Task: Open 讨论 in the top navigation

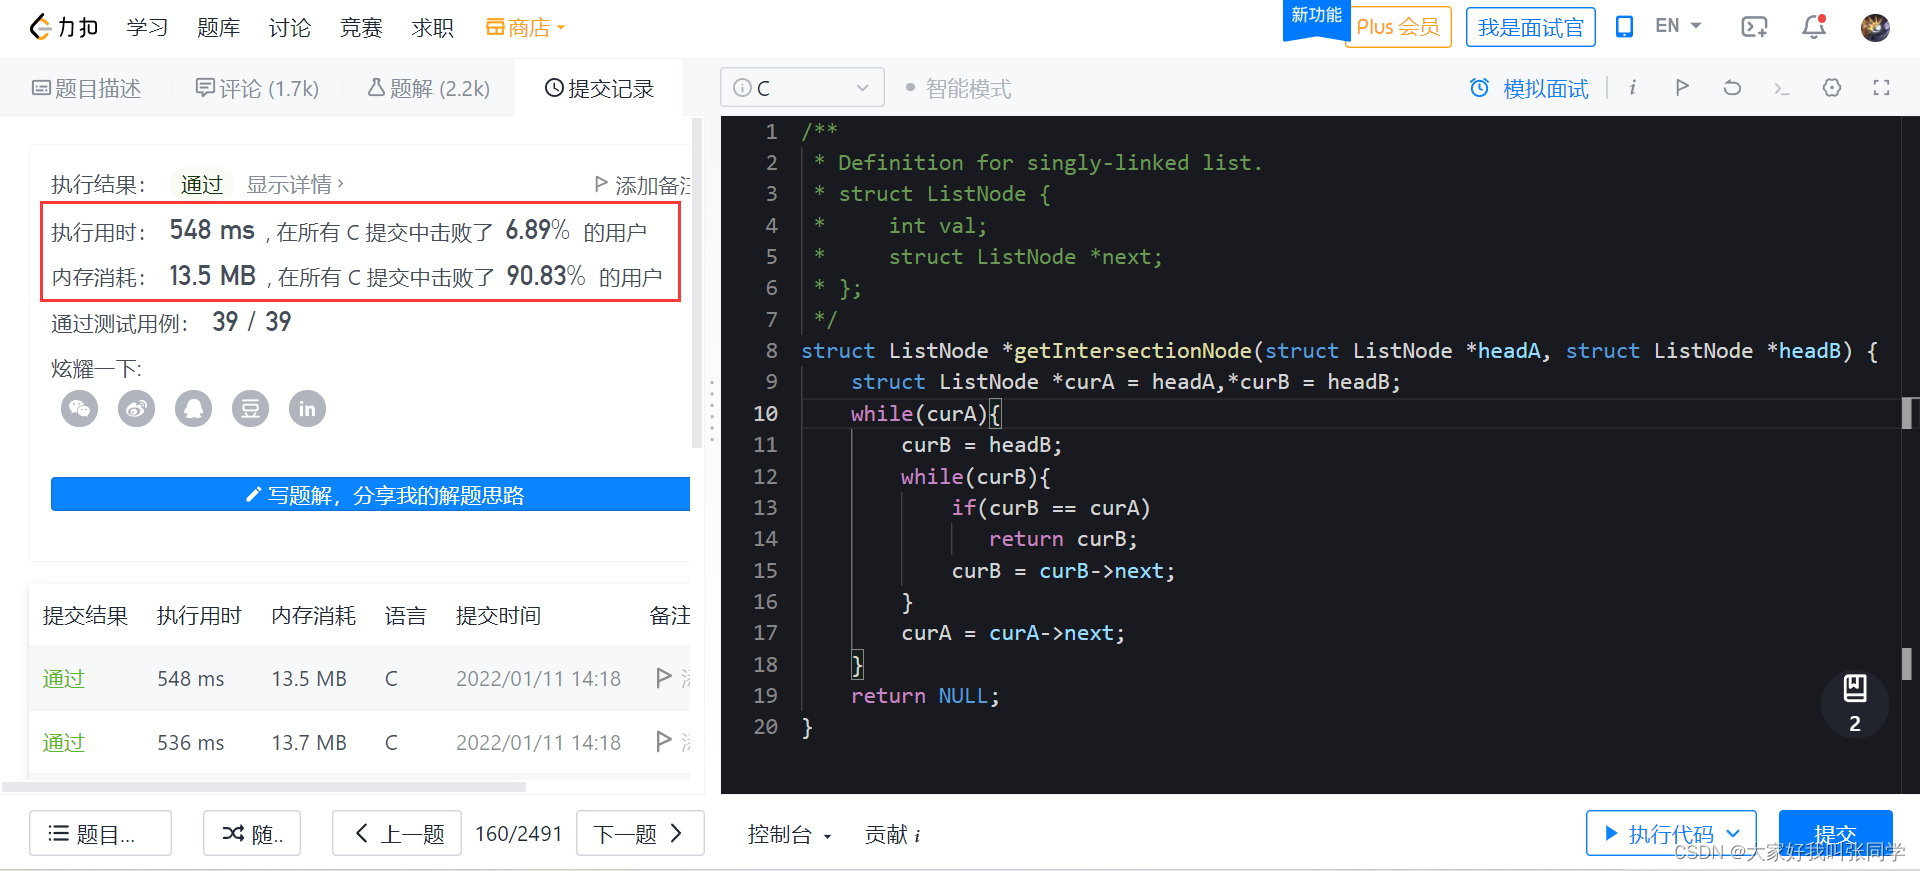Action: coord(290,27)
